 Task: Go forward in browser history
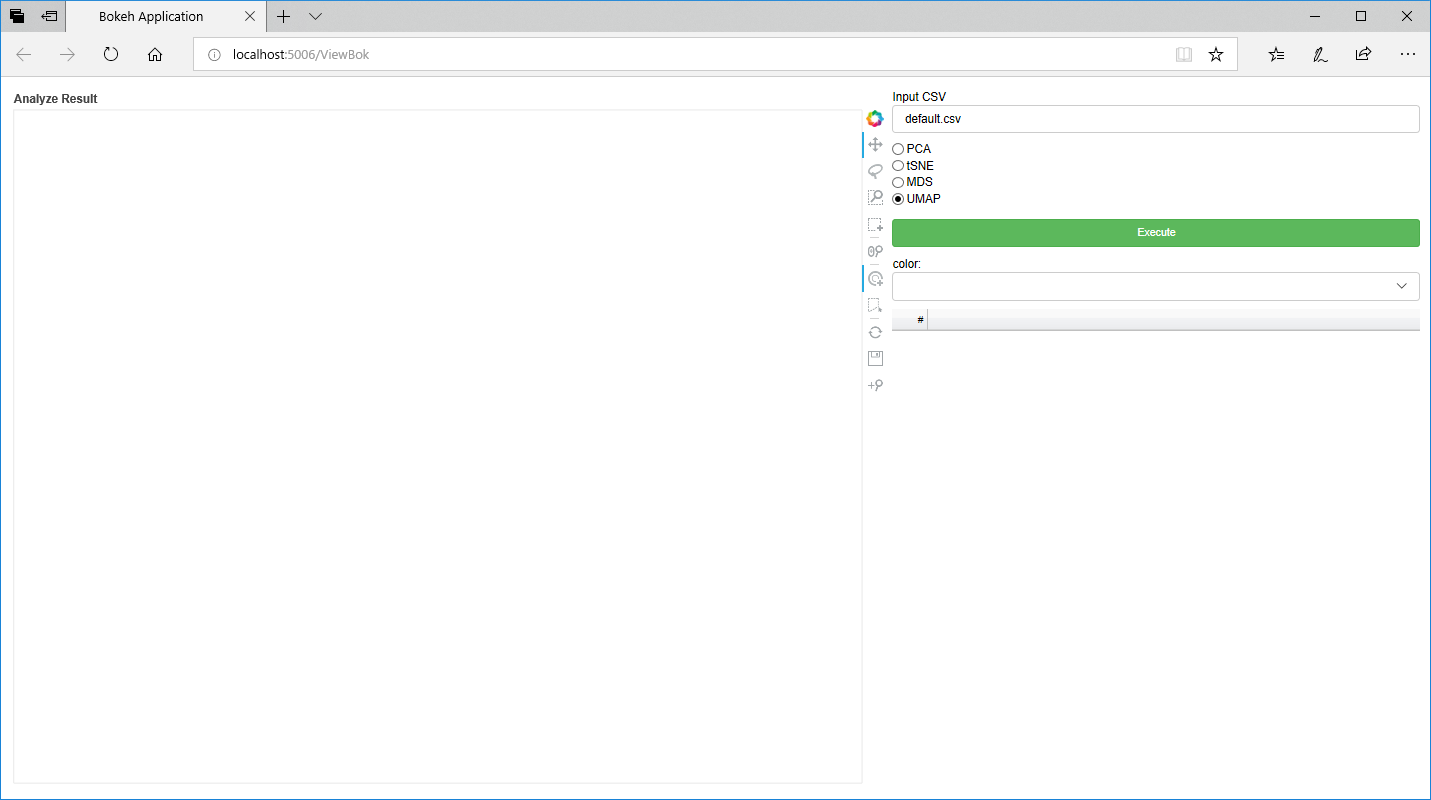tap(68, 55)
